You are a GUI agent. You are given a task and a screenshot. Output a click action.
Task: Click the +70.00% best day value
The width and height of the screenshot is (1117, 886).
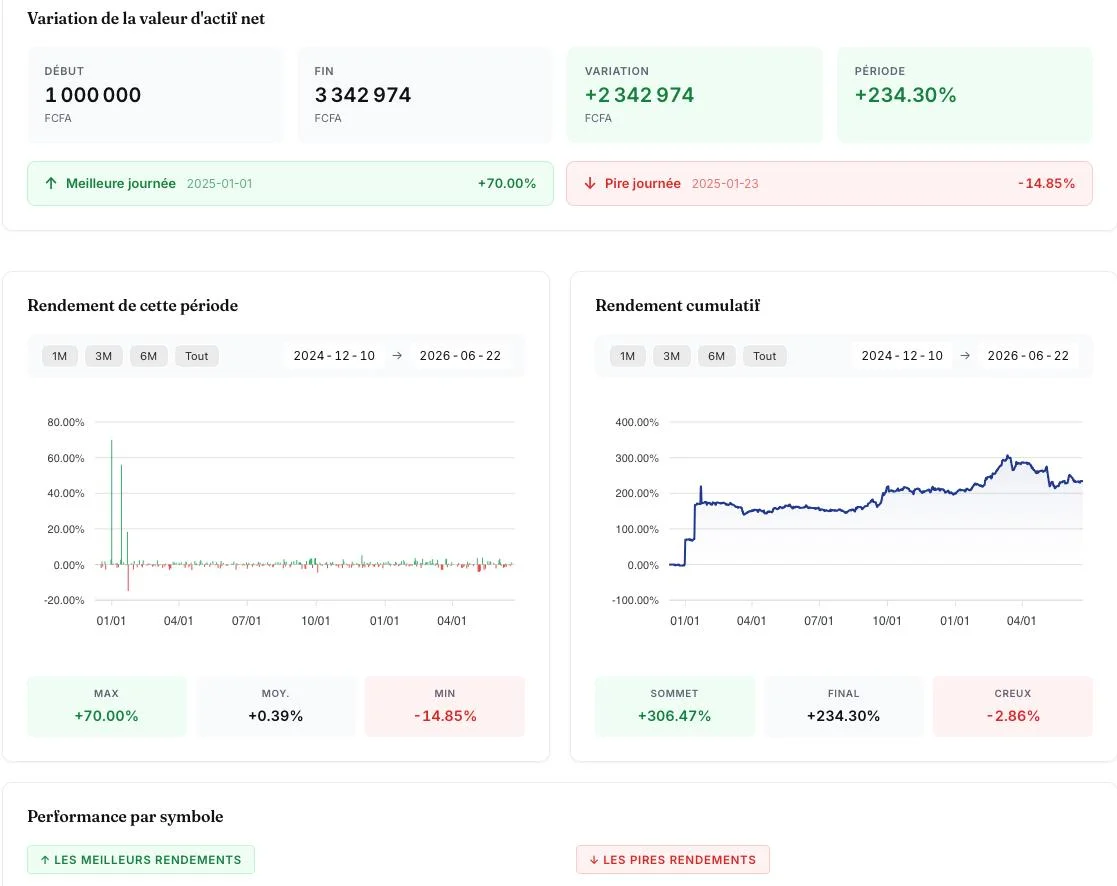click(x=506, y=183)
